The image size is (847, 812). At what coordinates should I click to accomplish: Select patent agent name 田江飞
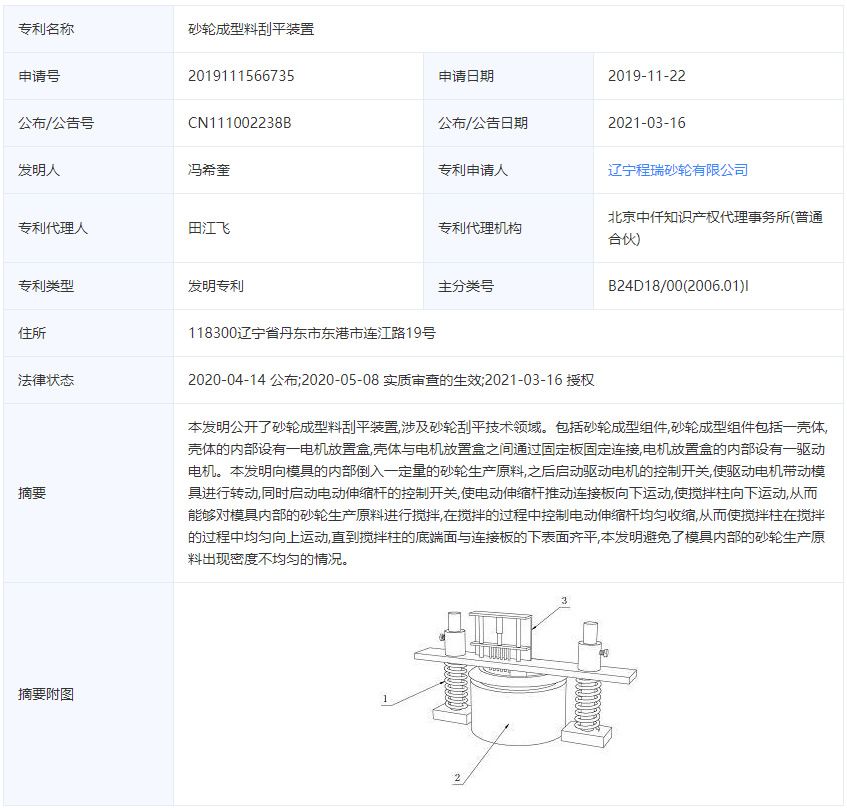pyautogui.click(x=209, y=228)
